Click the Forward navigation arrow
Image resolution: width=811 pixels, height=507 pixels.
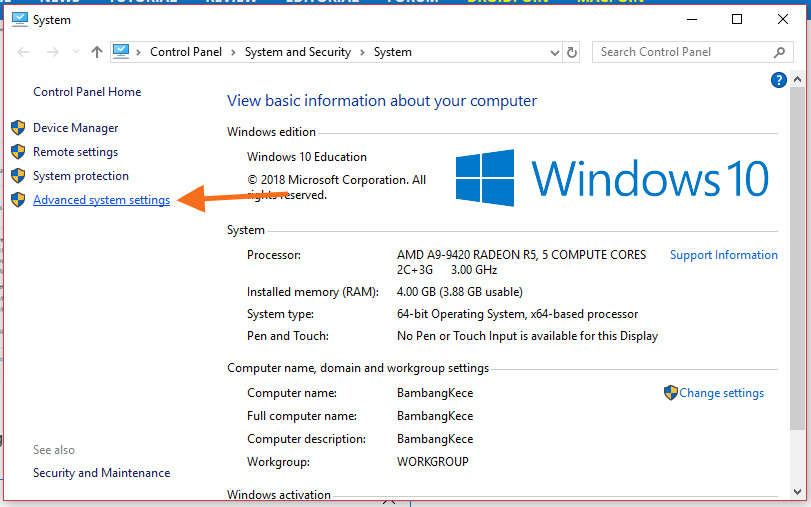click(x=52, y=52)
